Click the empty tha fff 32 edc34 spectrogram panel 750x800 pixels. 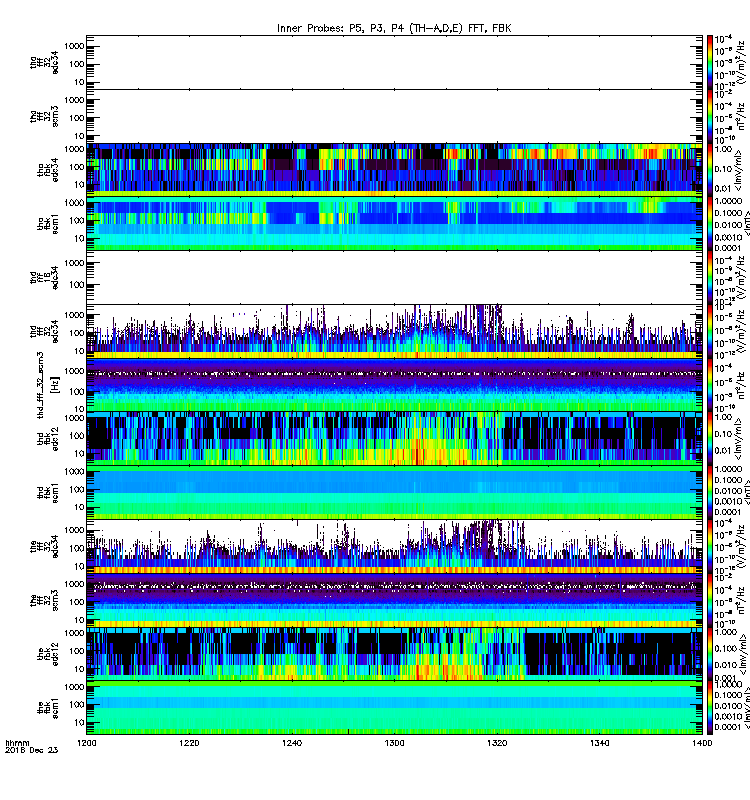394,62
